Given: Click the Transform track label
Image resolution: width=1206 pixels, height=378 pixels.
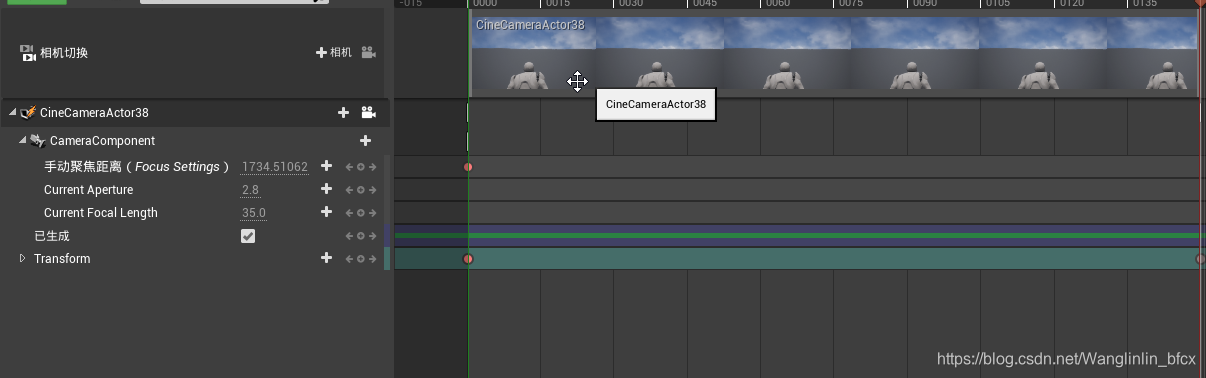Looking at the screenshot, I should [62, 259].
